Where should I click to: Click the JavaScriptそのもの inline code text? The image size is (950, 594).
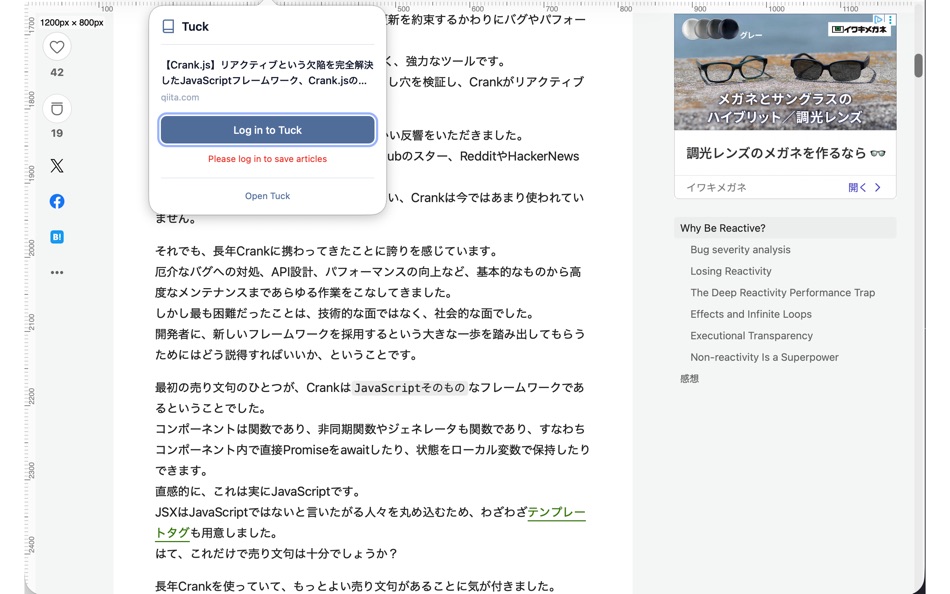(409, 387)
